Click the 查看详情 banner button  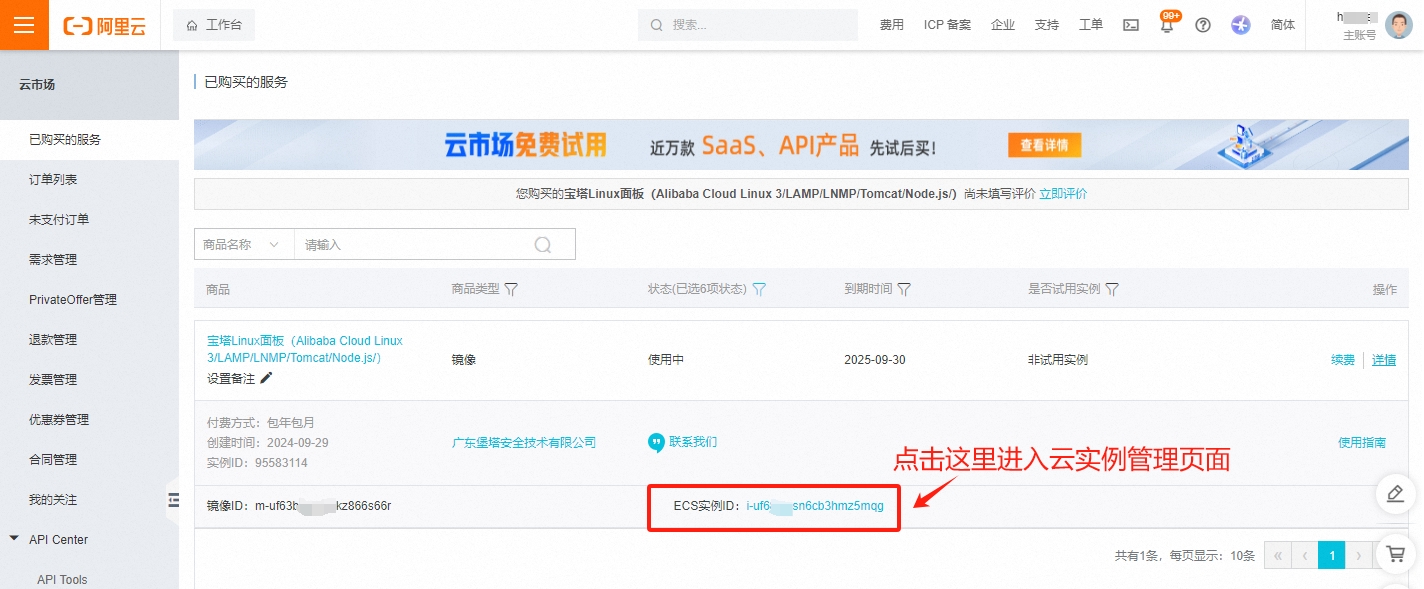1043,145
